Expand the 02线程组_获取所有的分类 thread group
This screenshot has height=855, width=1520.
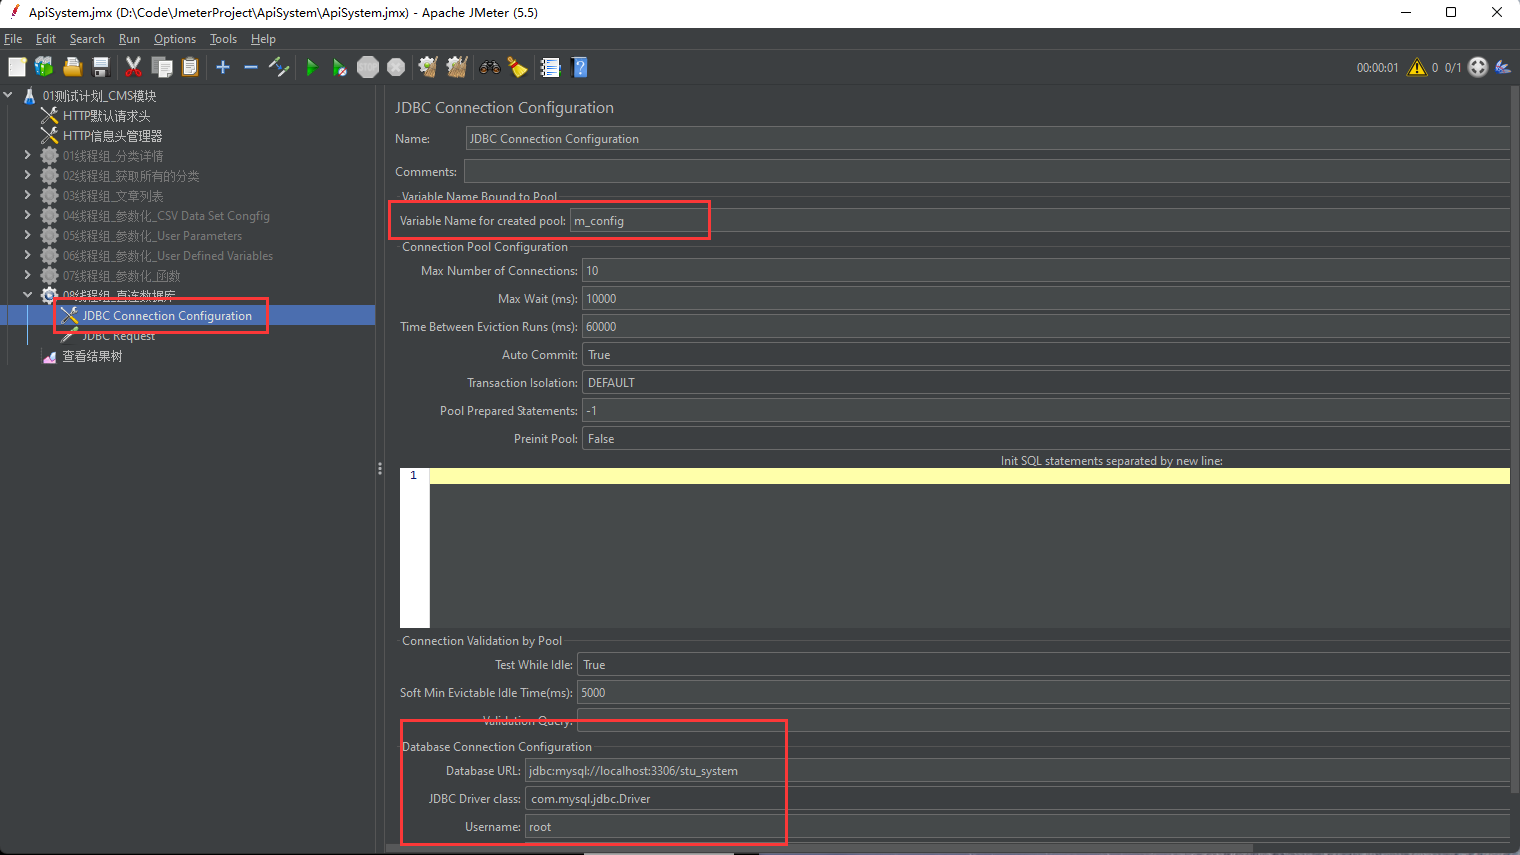click(x=28, y=176)
